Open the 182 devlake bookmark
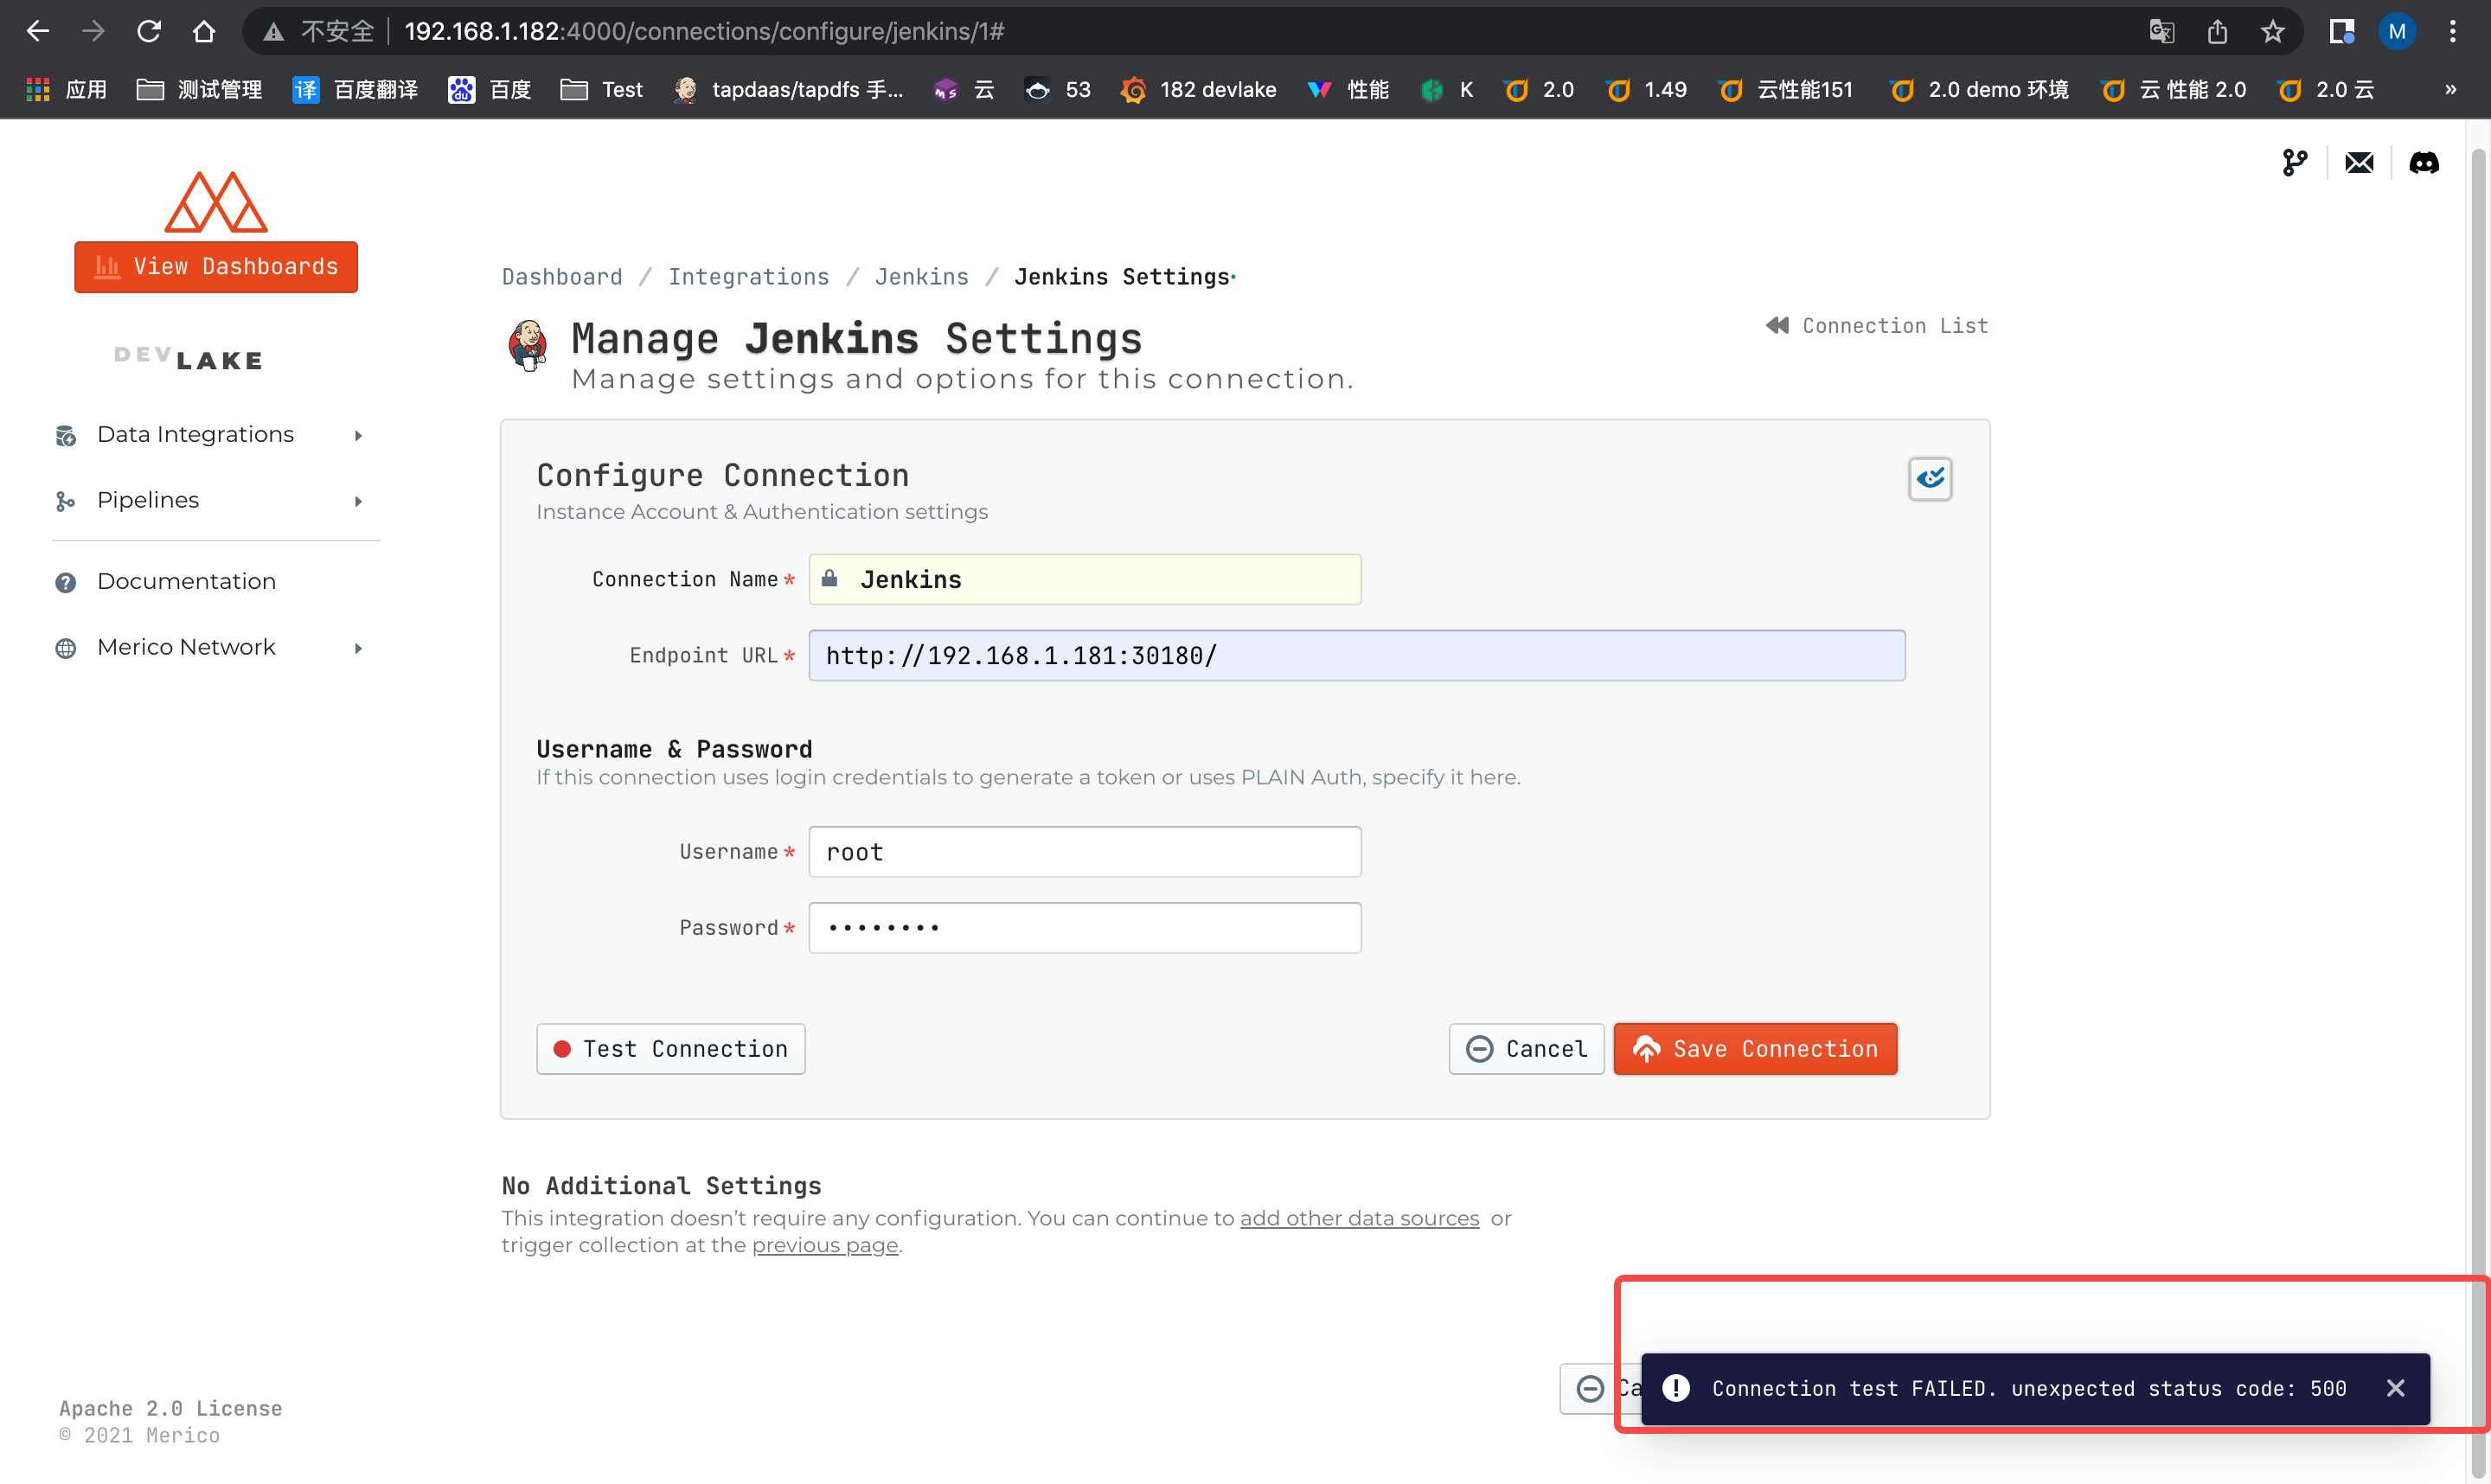Screen dimensions: 2491x1484 (1199, 90)
